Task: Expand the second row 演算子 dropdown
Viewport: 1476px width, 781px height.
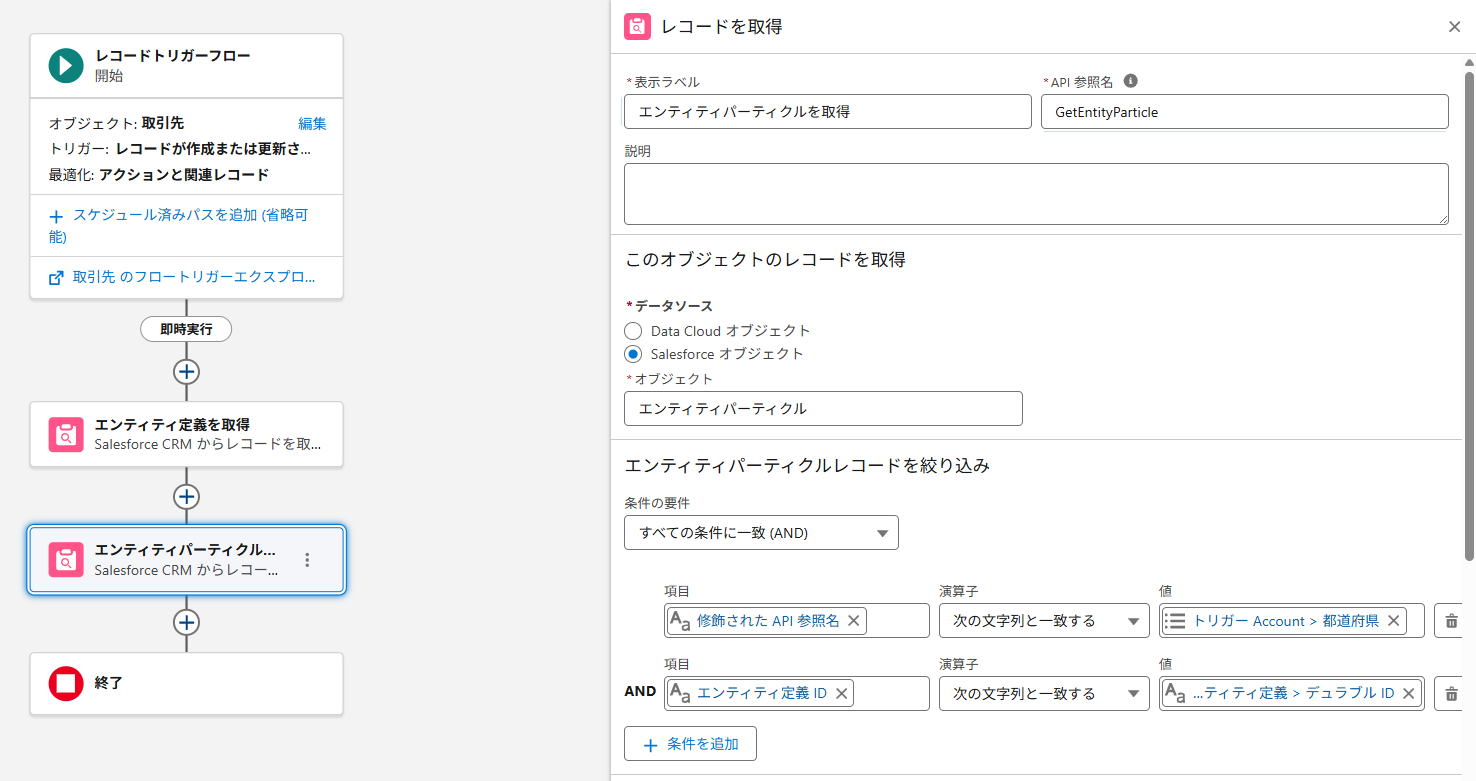Action: pyautogui.click(x=1044, y=693)
